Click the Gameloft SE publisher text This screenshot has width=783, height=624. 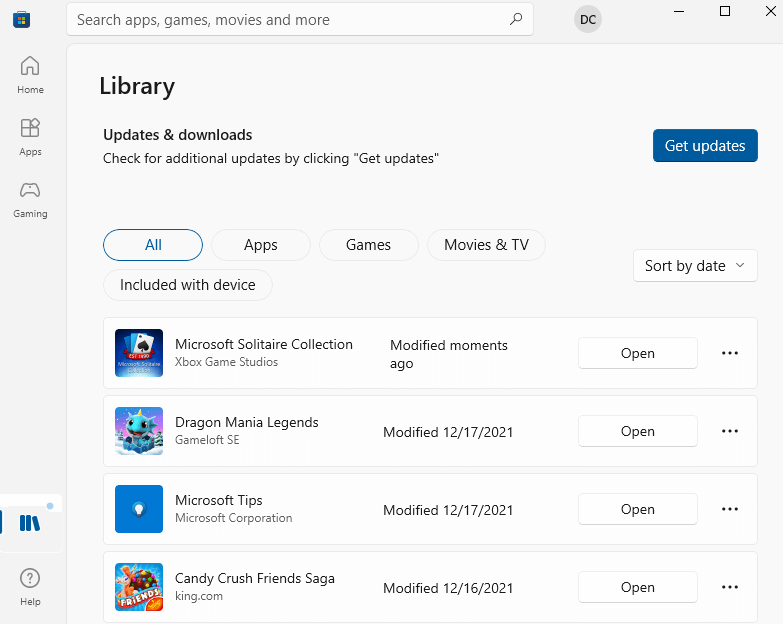pyautogui.click(x=207, y=440)
